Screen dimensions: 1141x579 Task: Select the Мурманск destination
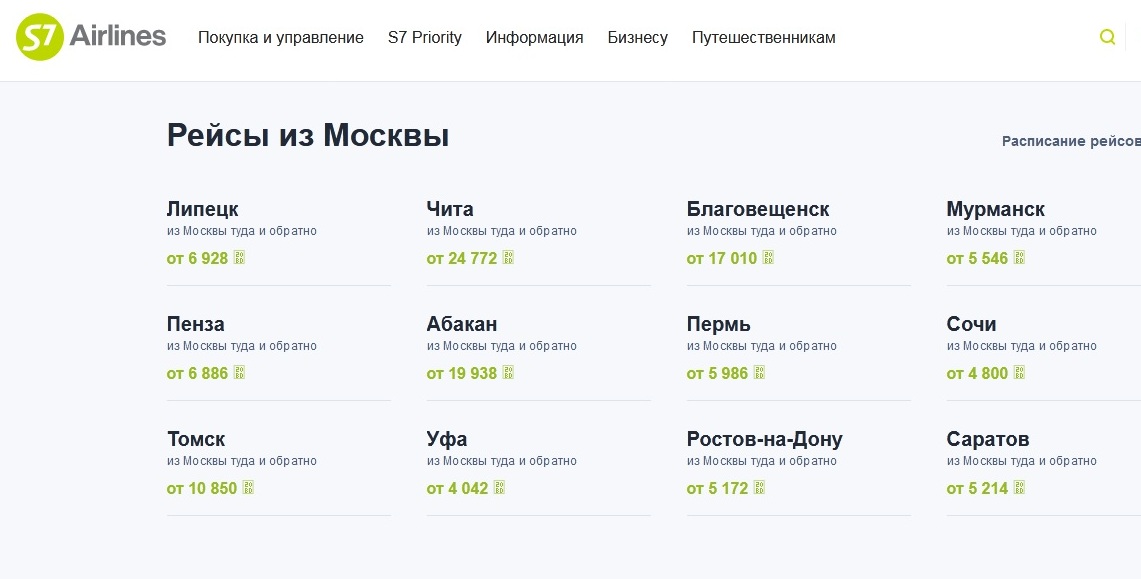tap(996, 210)
